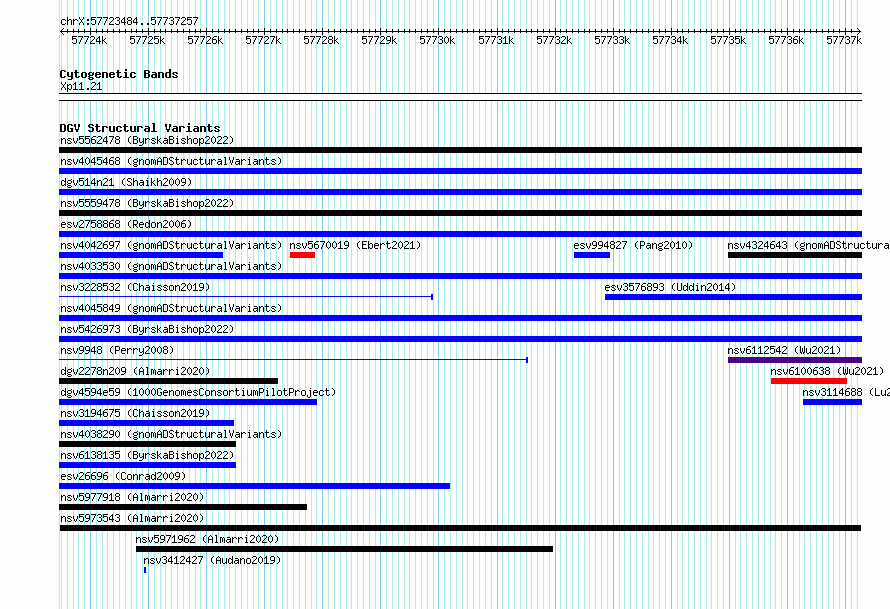Click the nsv4042697 variant label
This screenshot has height=609, width=890.
tap(171, 245)
